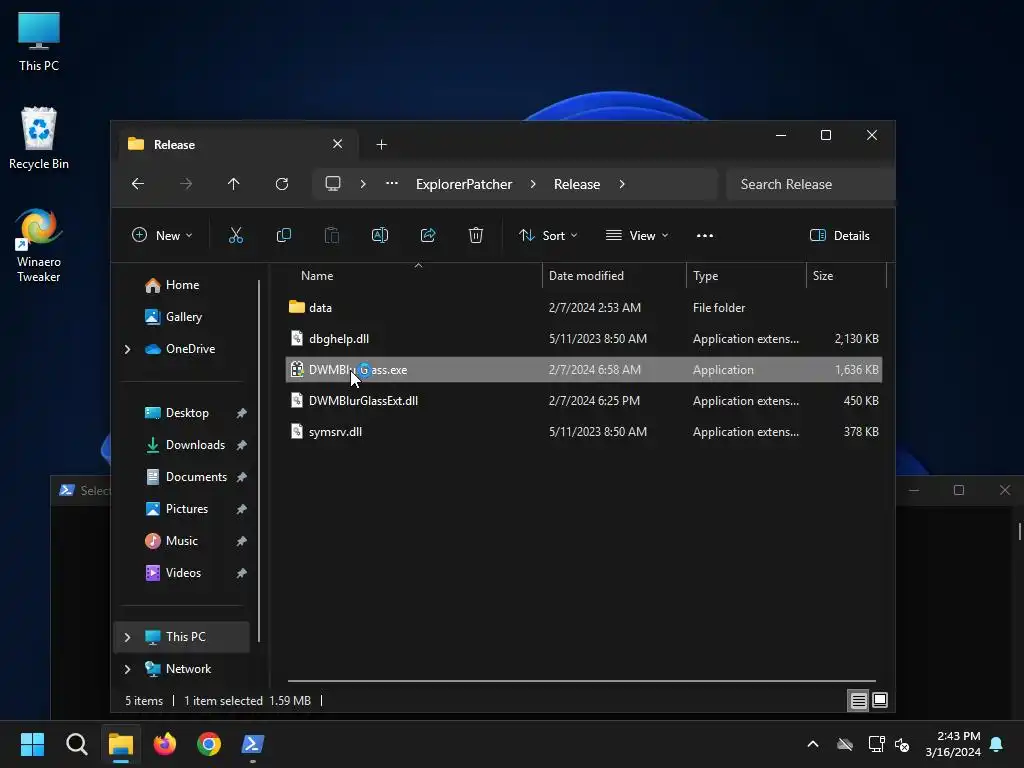The height and width of the screenshot is (768, 1024).
Task: Click the horizontal scrollbar of file list
Action: [581, 680]
